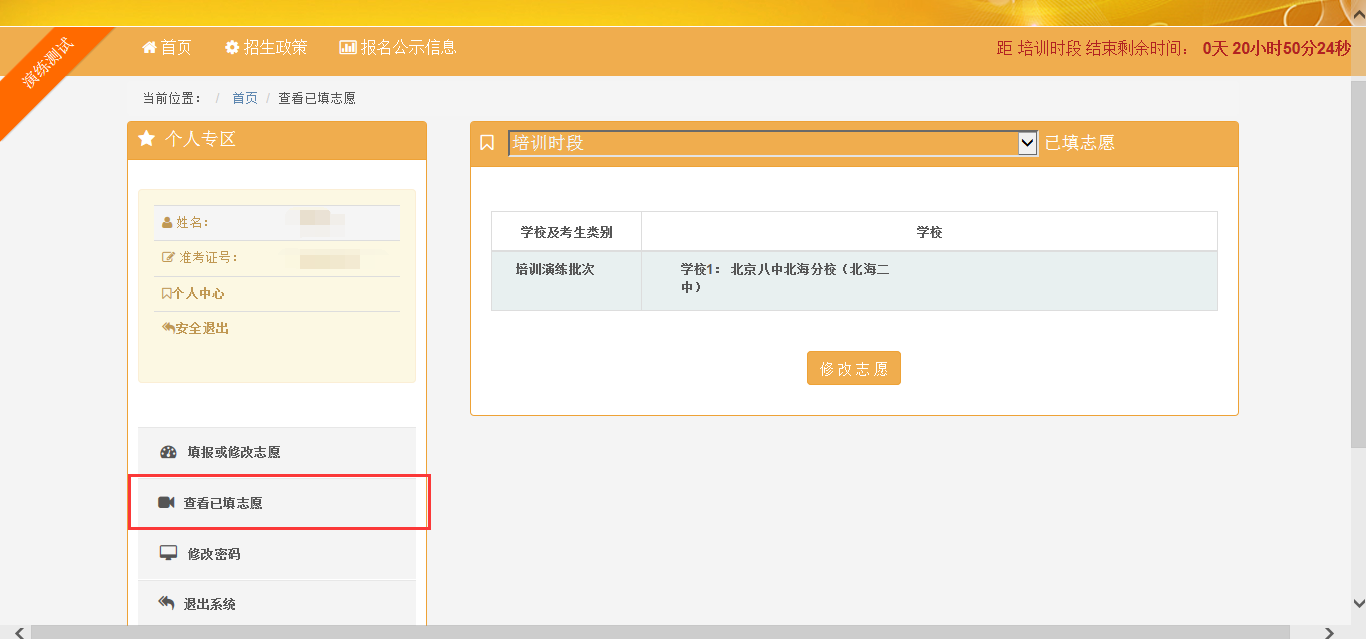
Task: Click the 安全退出 link
Action: click(201, 328)
